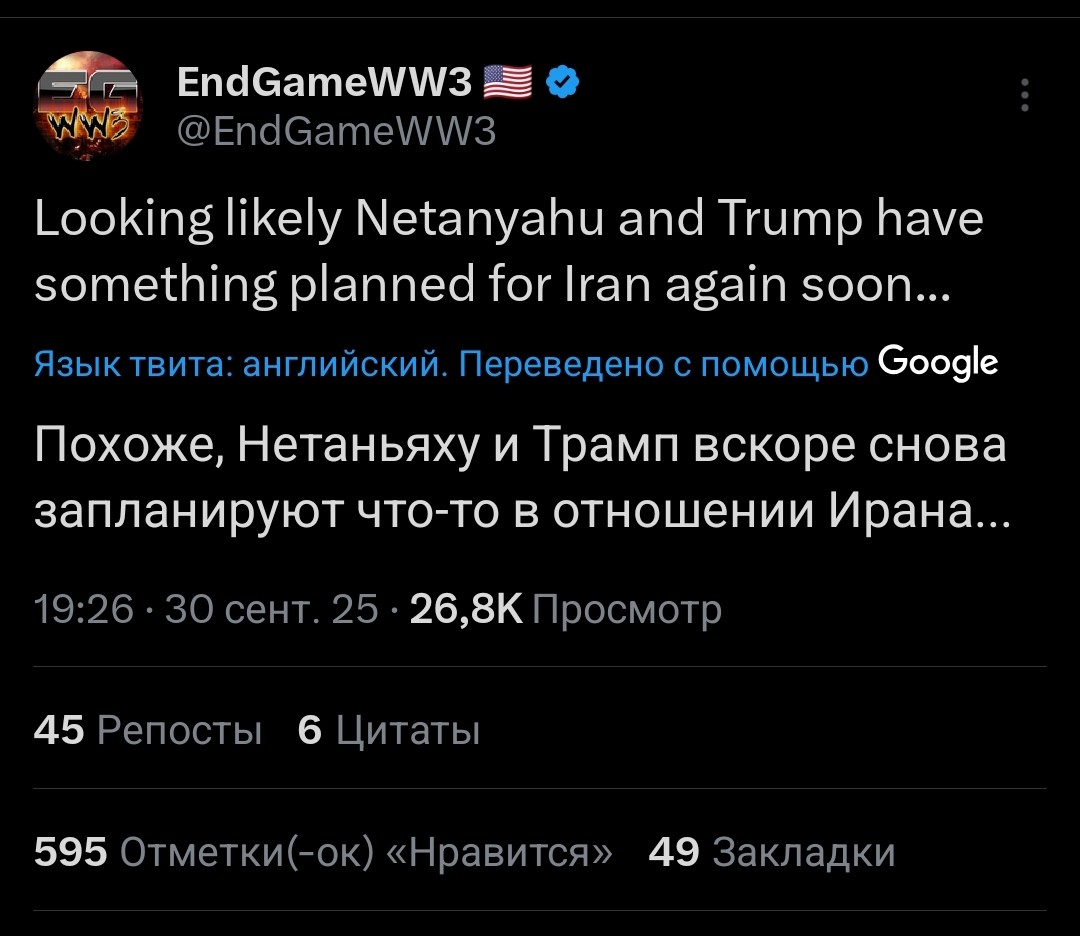Open the three-dot more options menu

pos(1023,96)
